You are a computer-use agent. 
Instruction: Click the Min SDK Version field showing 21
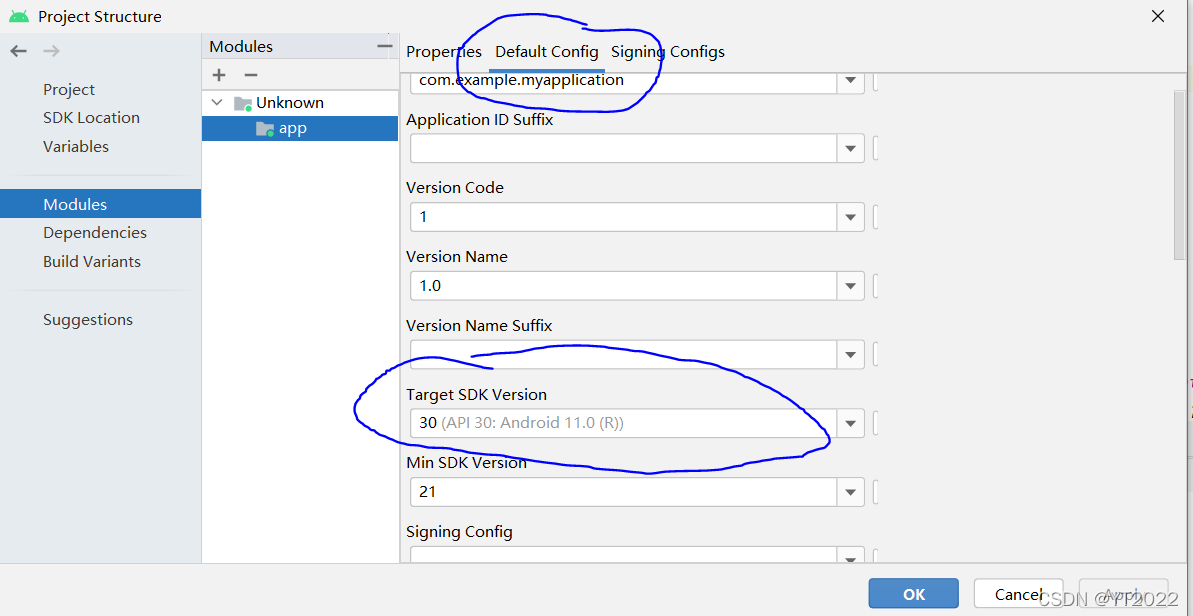pyautogui.click(x=624, y=491)
